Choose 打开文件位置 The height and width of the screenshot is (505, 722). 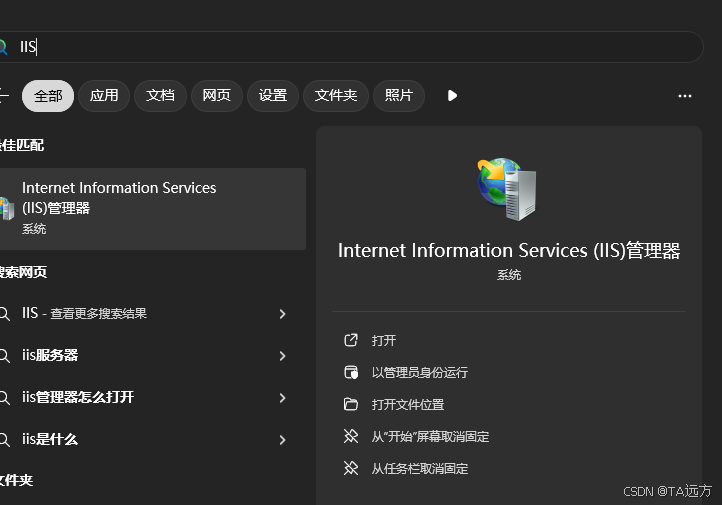click(x=408, y=405)
